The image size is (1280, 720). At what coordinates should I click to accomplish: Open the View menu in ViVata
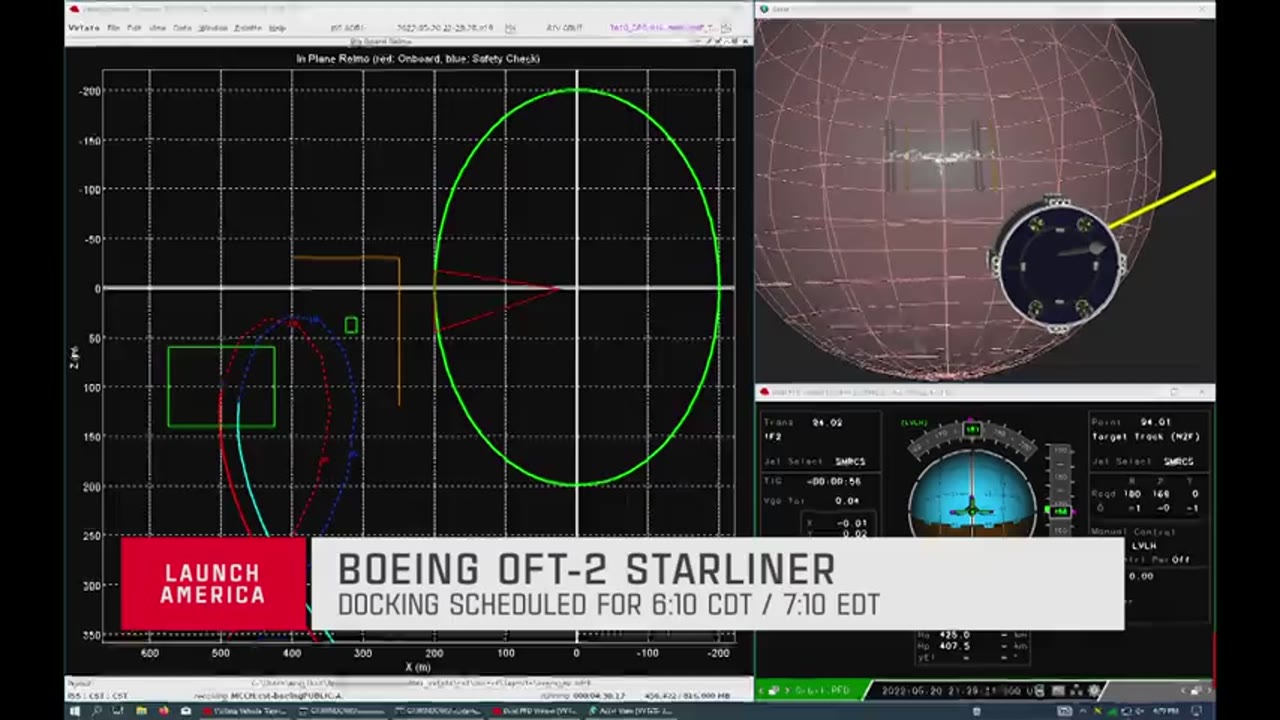click(158, 28)
